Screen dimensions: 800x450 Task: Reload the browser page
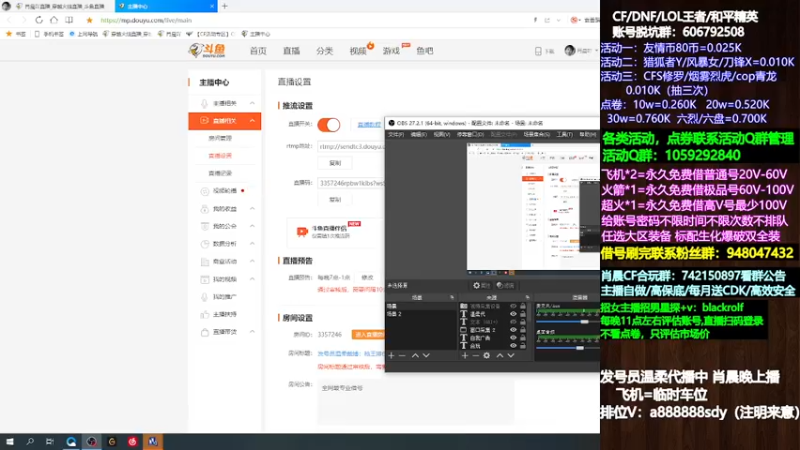pyautogui.click(x=39, y=20)
